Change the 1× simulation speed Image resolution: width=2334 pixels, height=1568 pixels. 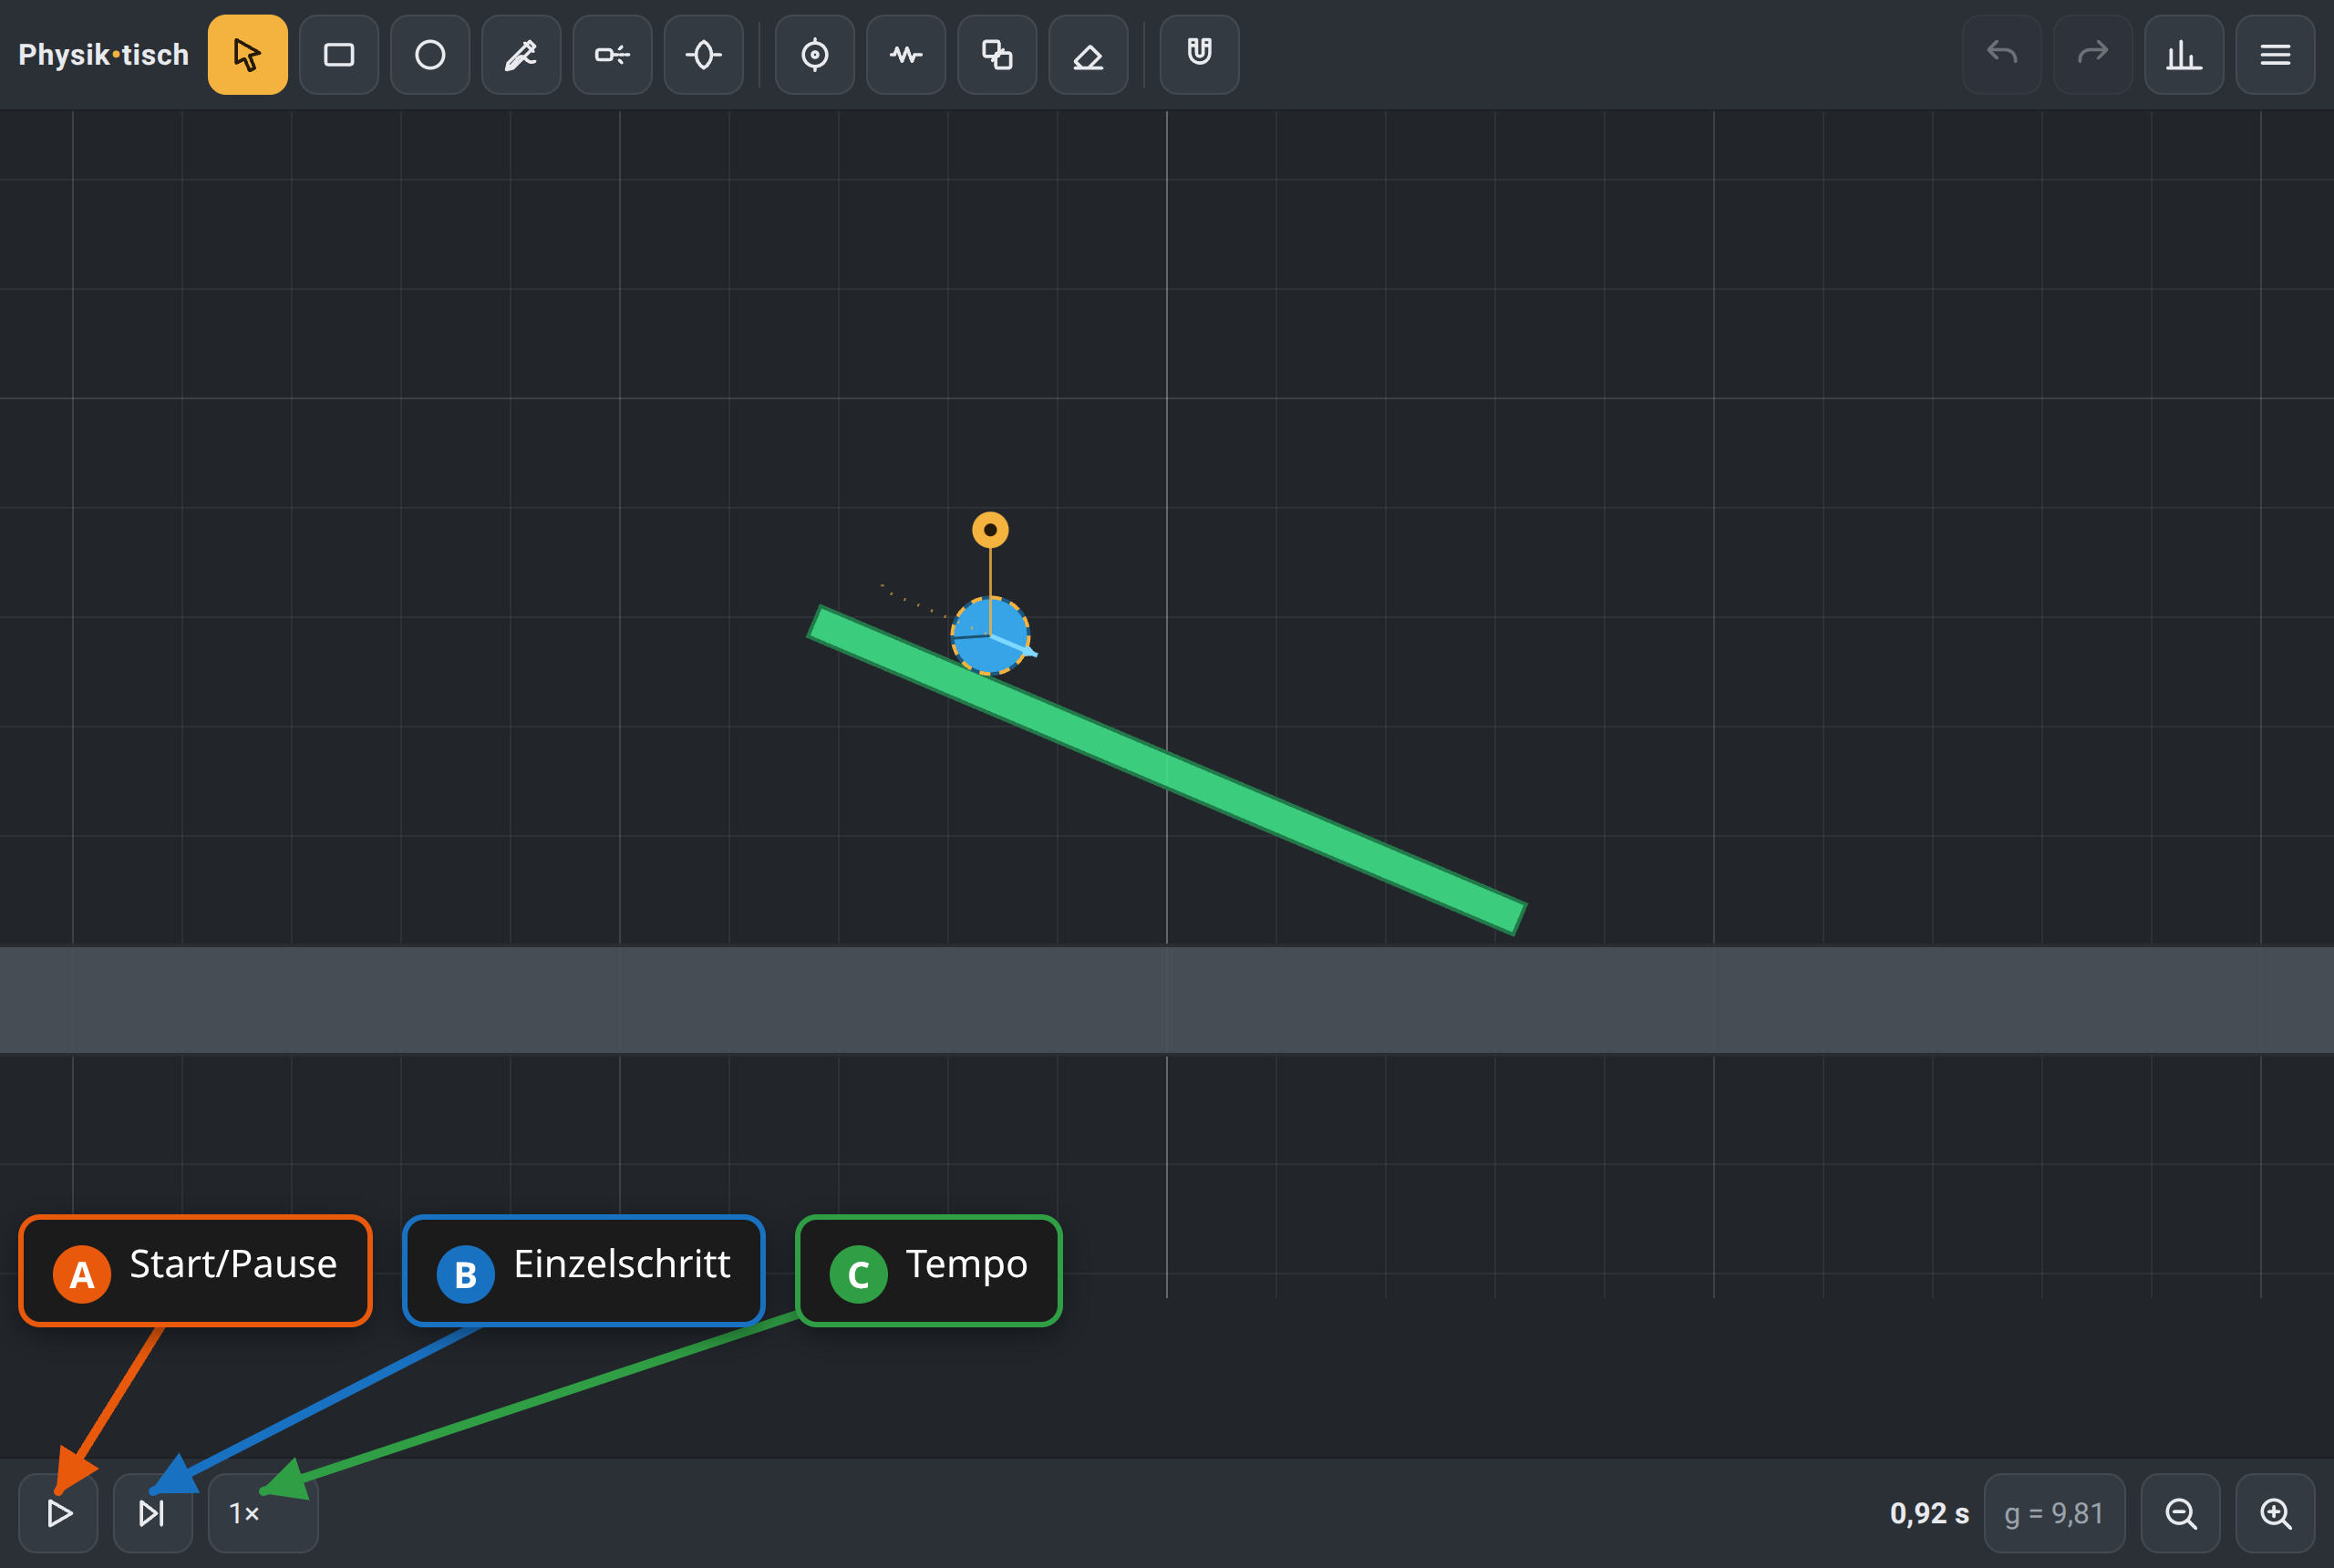(263, 1513)
